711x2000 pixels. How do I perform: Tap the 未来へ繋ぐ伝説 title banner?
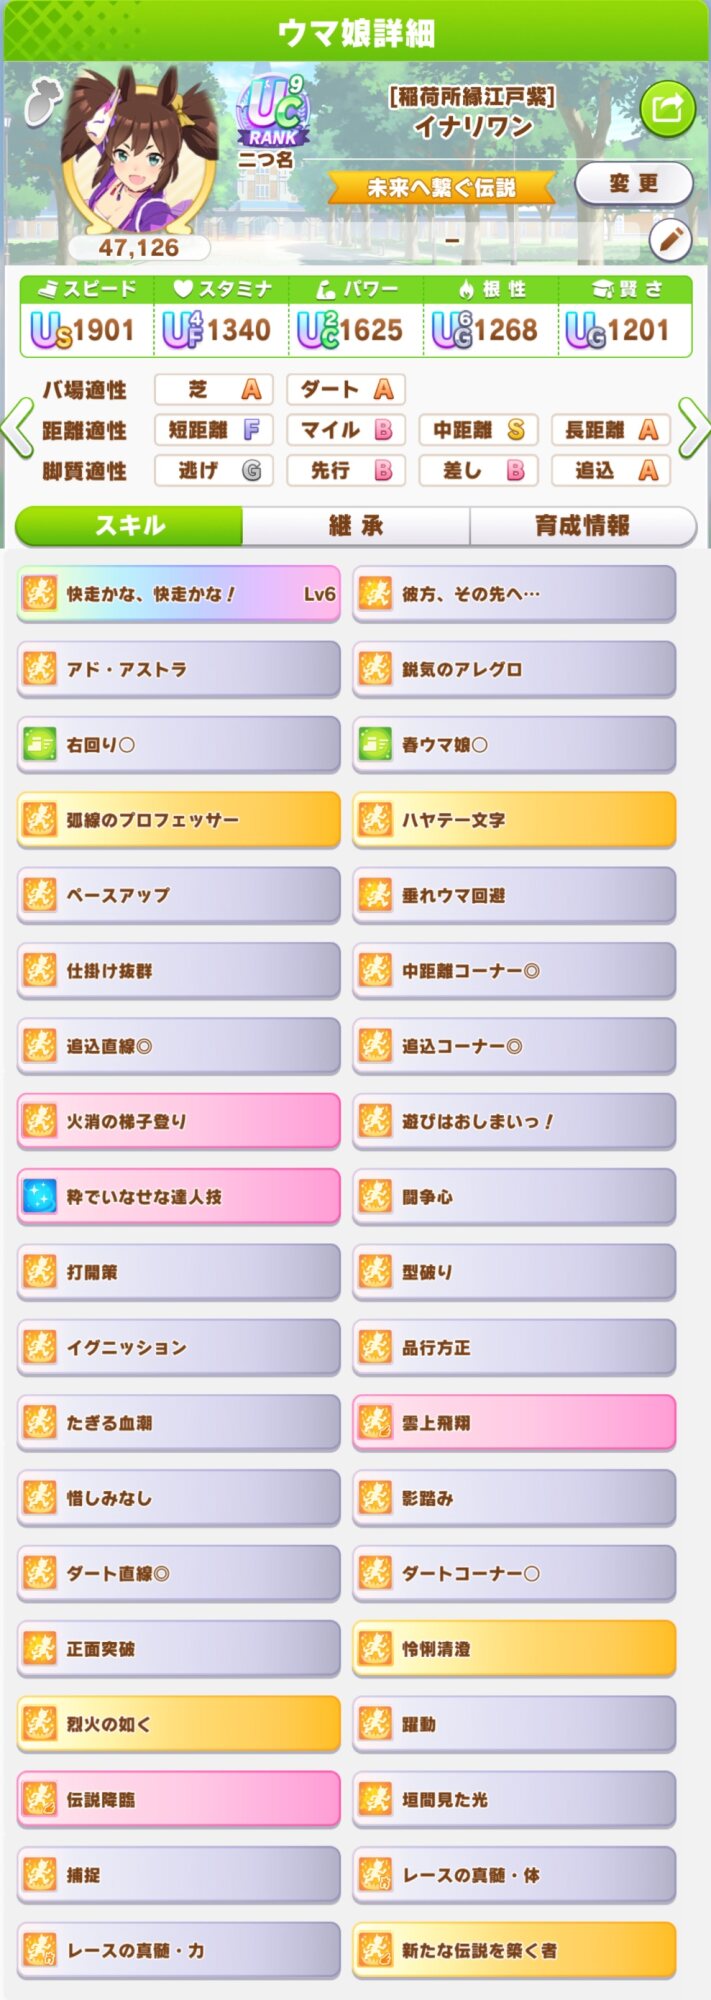point(441,187)
